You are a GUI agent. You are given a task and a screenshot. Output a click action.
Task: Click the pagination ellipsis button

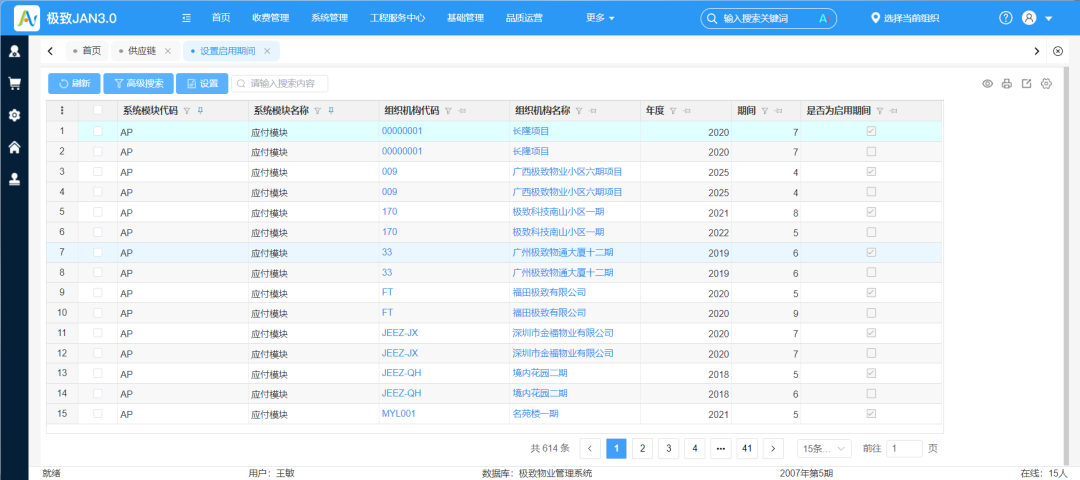[x=720, y=448]
